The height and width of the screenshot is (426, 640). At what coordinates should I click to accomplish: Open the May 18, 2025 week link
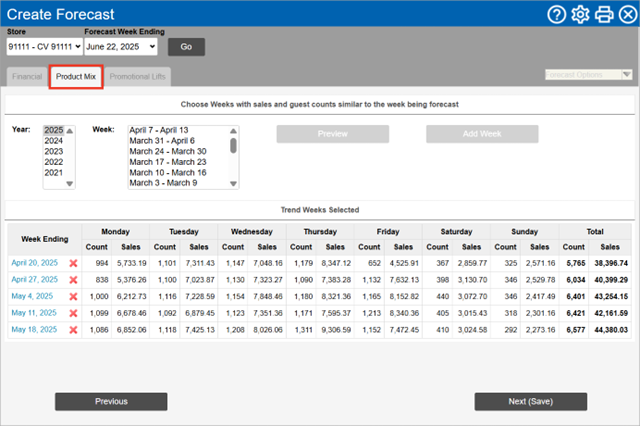pyautogui.click(x=34, y=330)
